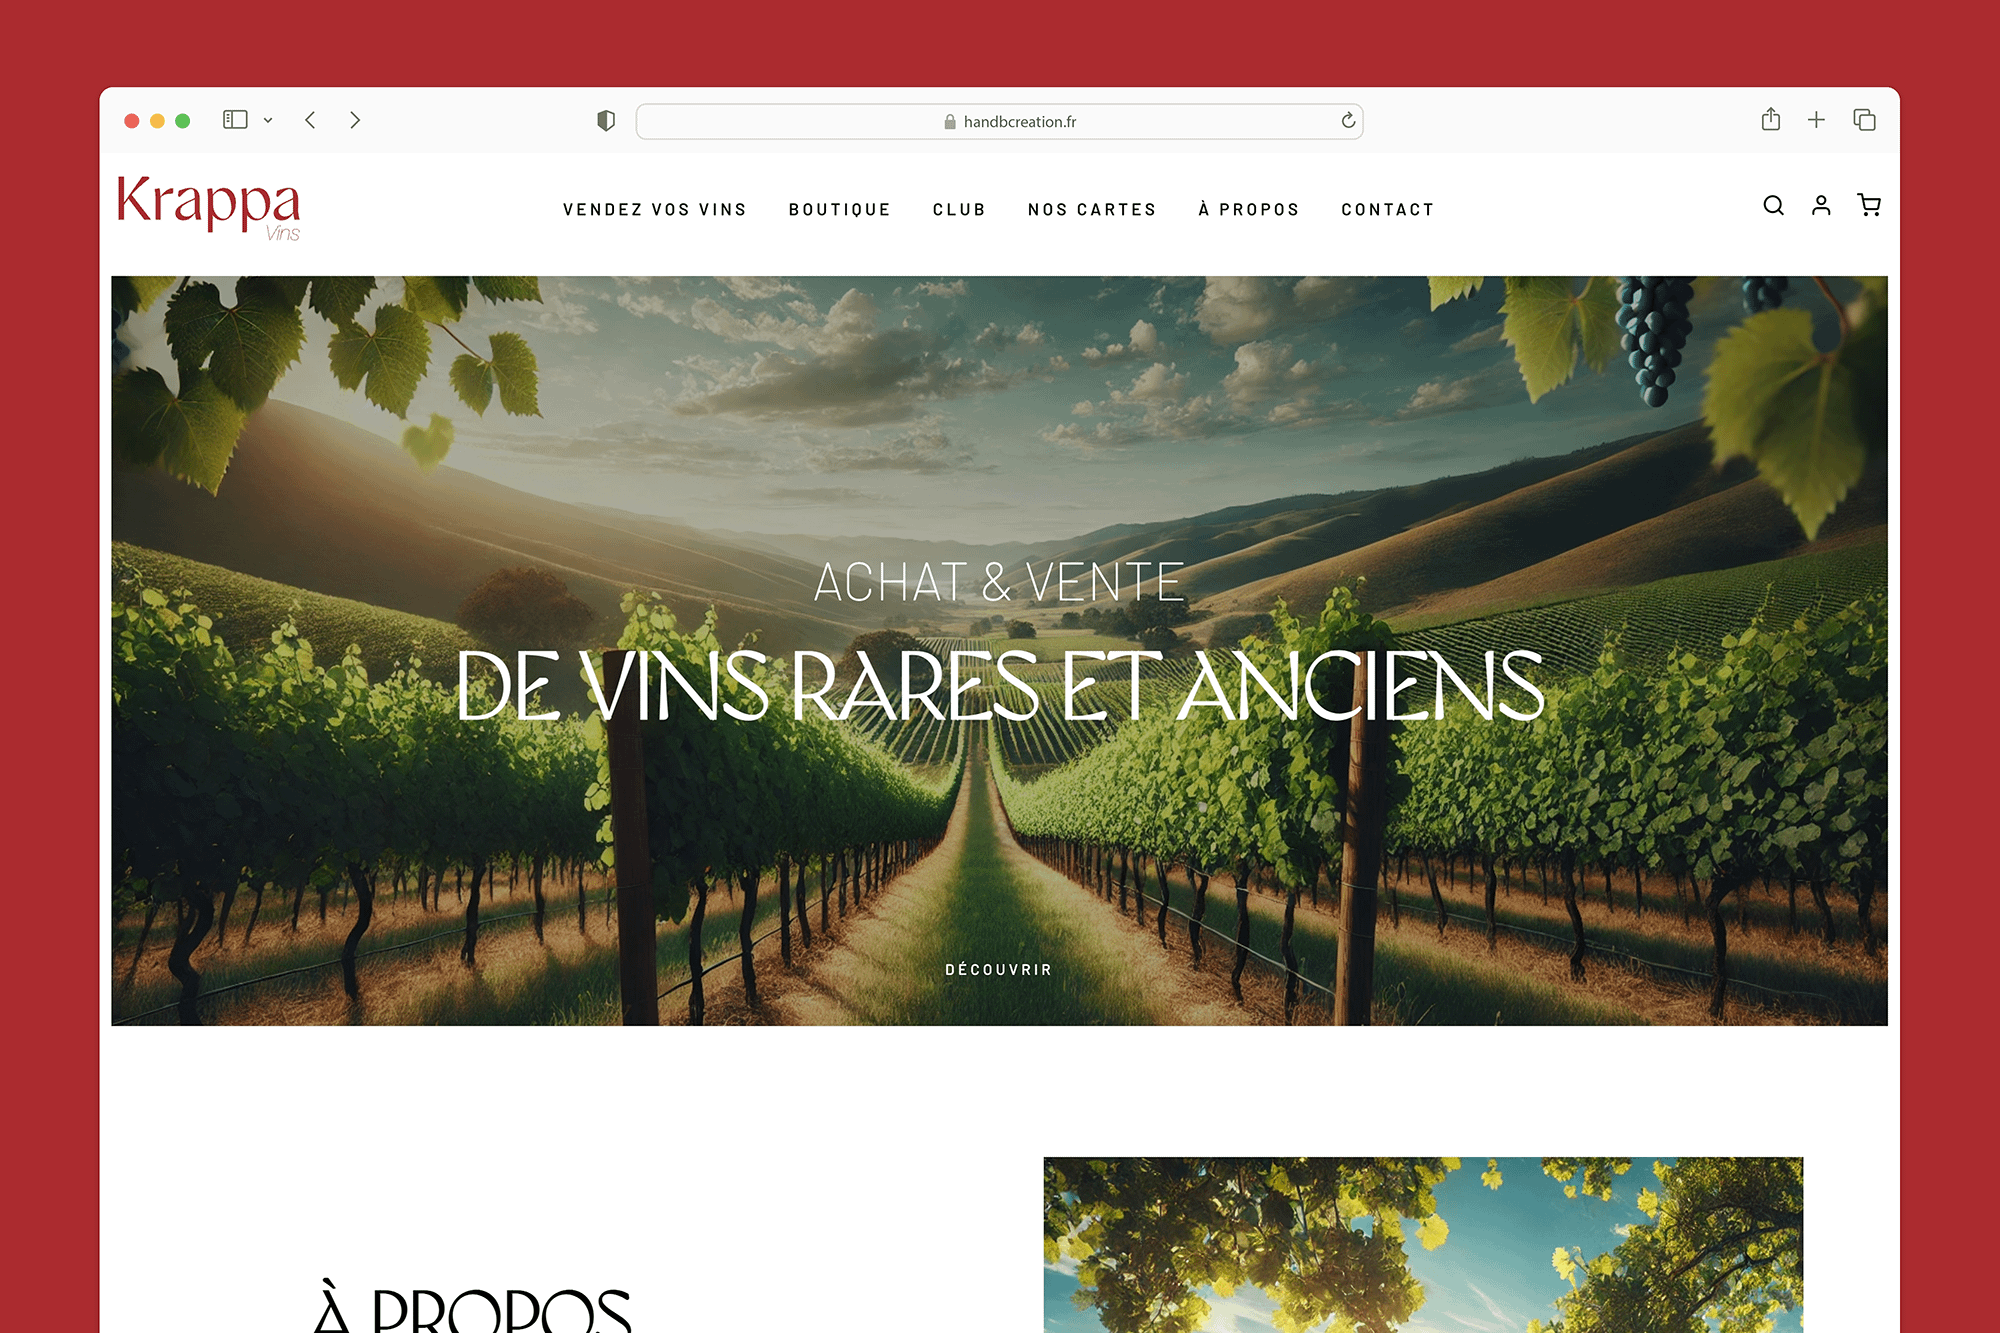
Task: Open the site search icon
Action: coord(1773,205)
